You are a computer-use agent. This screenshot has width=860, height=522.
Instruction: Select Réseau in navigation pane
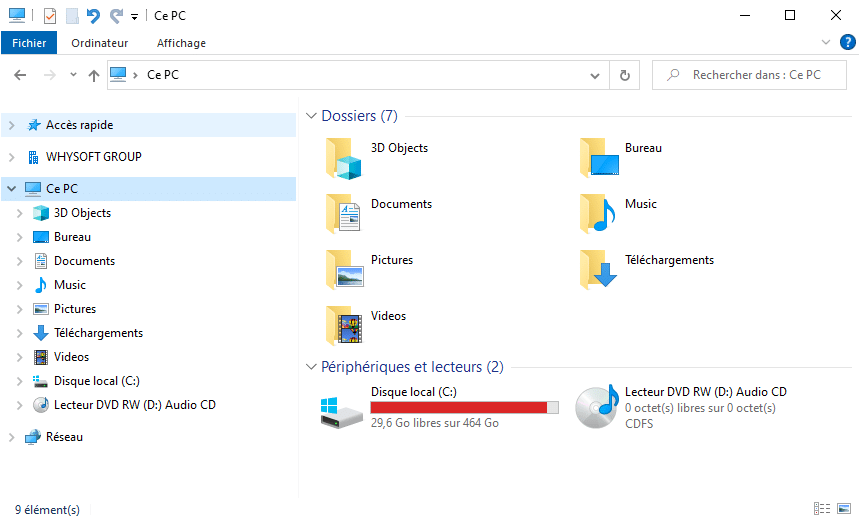pos(64,437)
